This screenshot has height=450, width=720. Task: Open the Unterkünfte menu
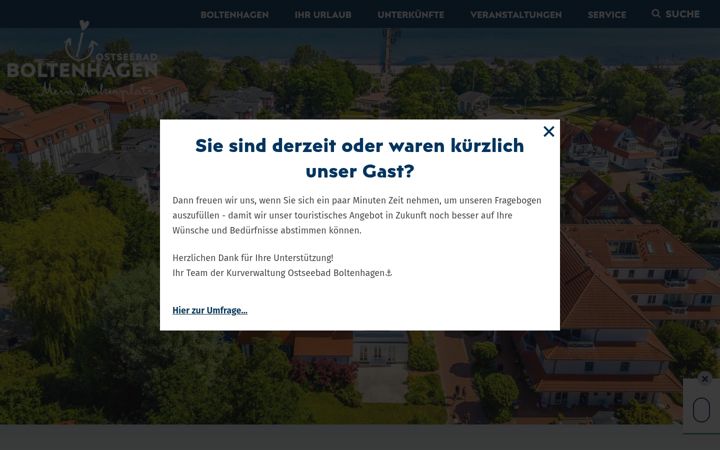(x=411, y=15)
